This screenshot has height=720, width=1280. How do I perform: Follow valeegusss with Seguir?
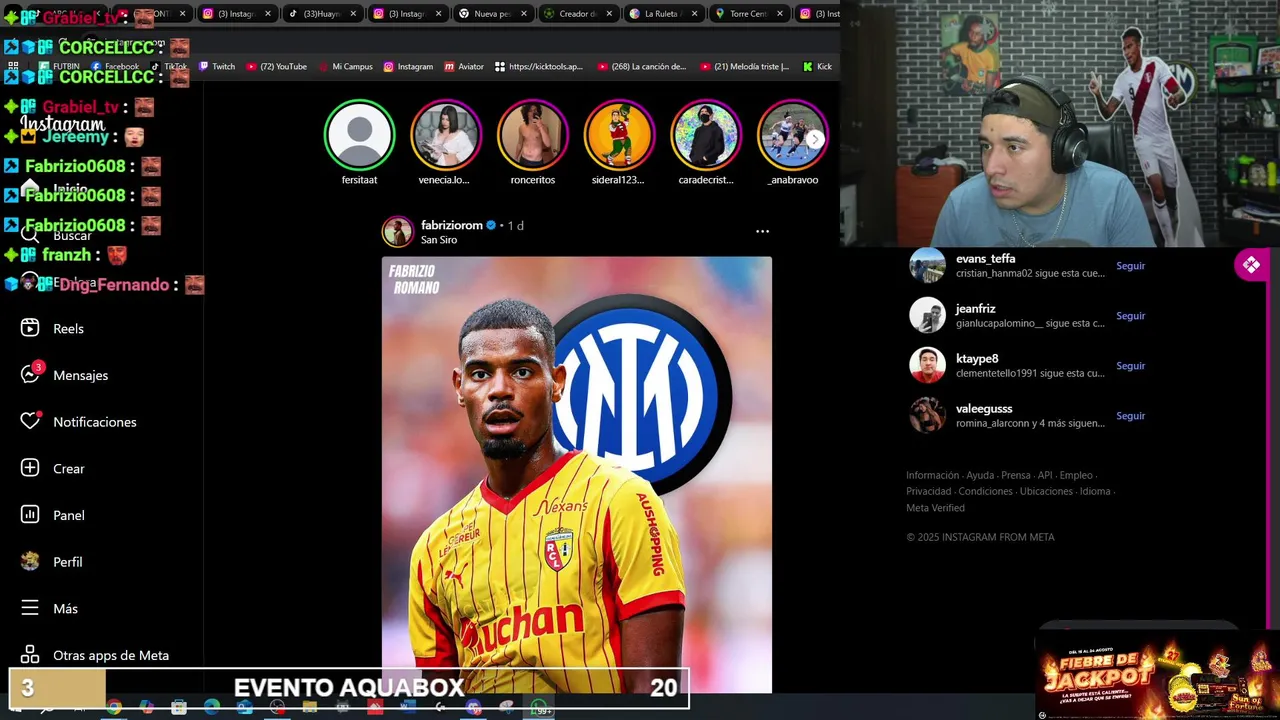click(1130, 416)
